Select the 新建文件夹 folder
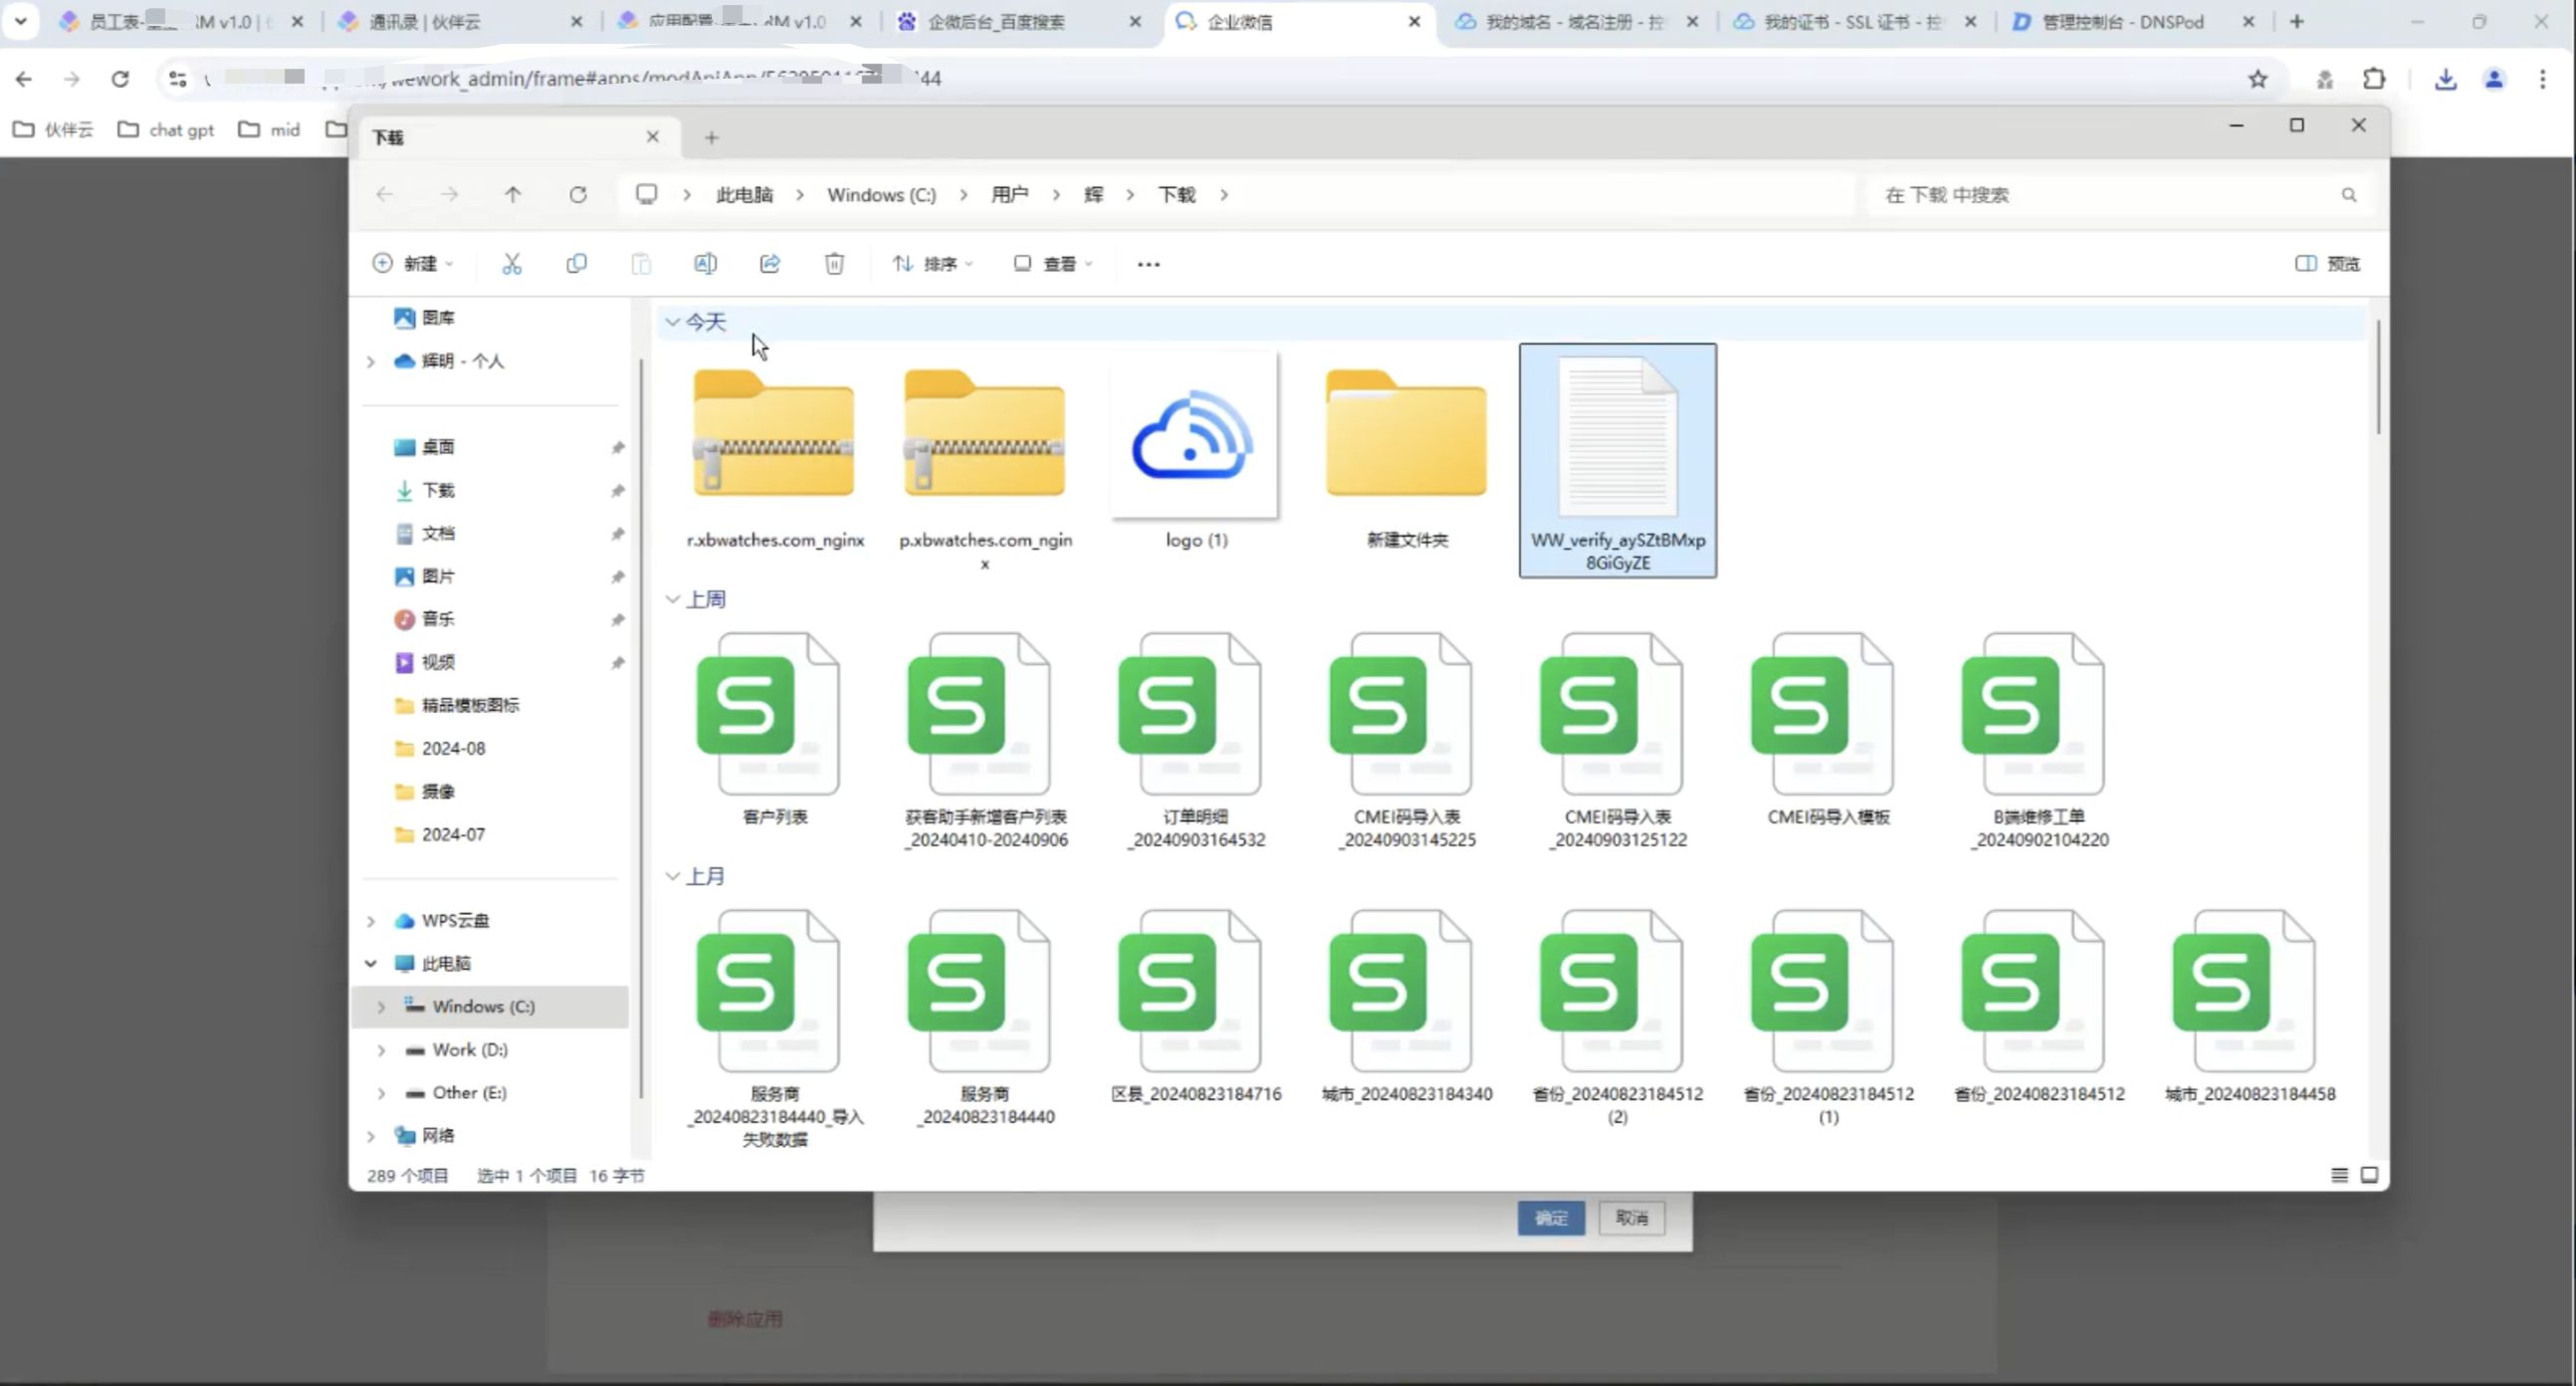Image resolution: width=2576 pixels, height=1386 pixels. tap(1406, 452)
